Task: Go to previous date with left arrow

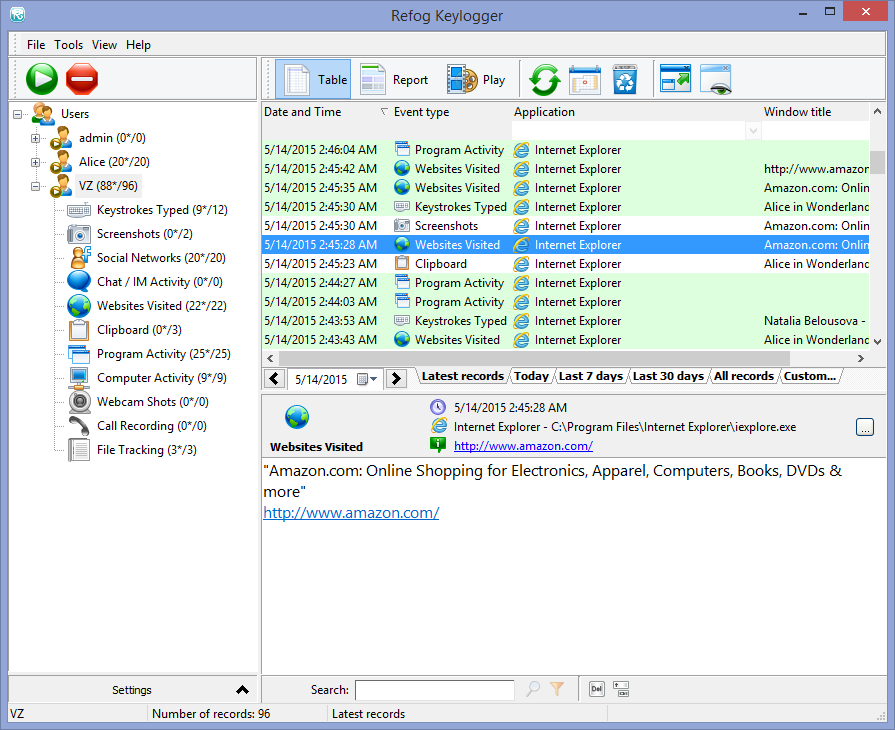Action: [x=275, y=378]
